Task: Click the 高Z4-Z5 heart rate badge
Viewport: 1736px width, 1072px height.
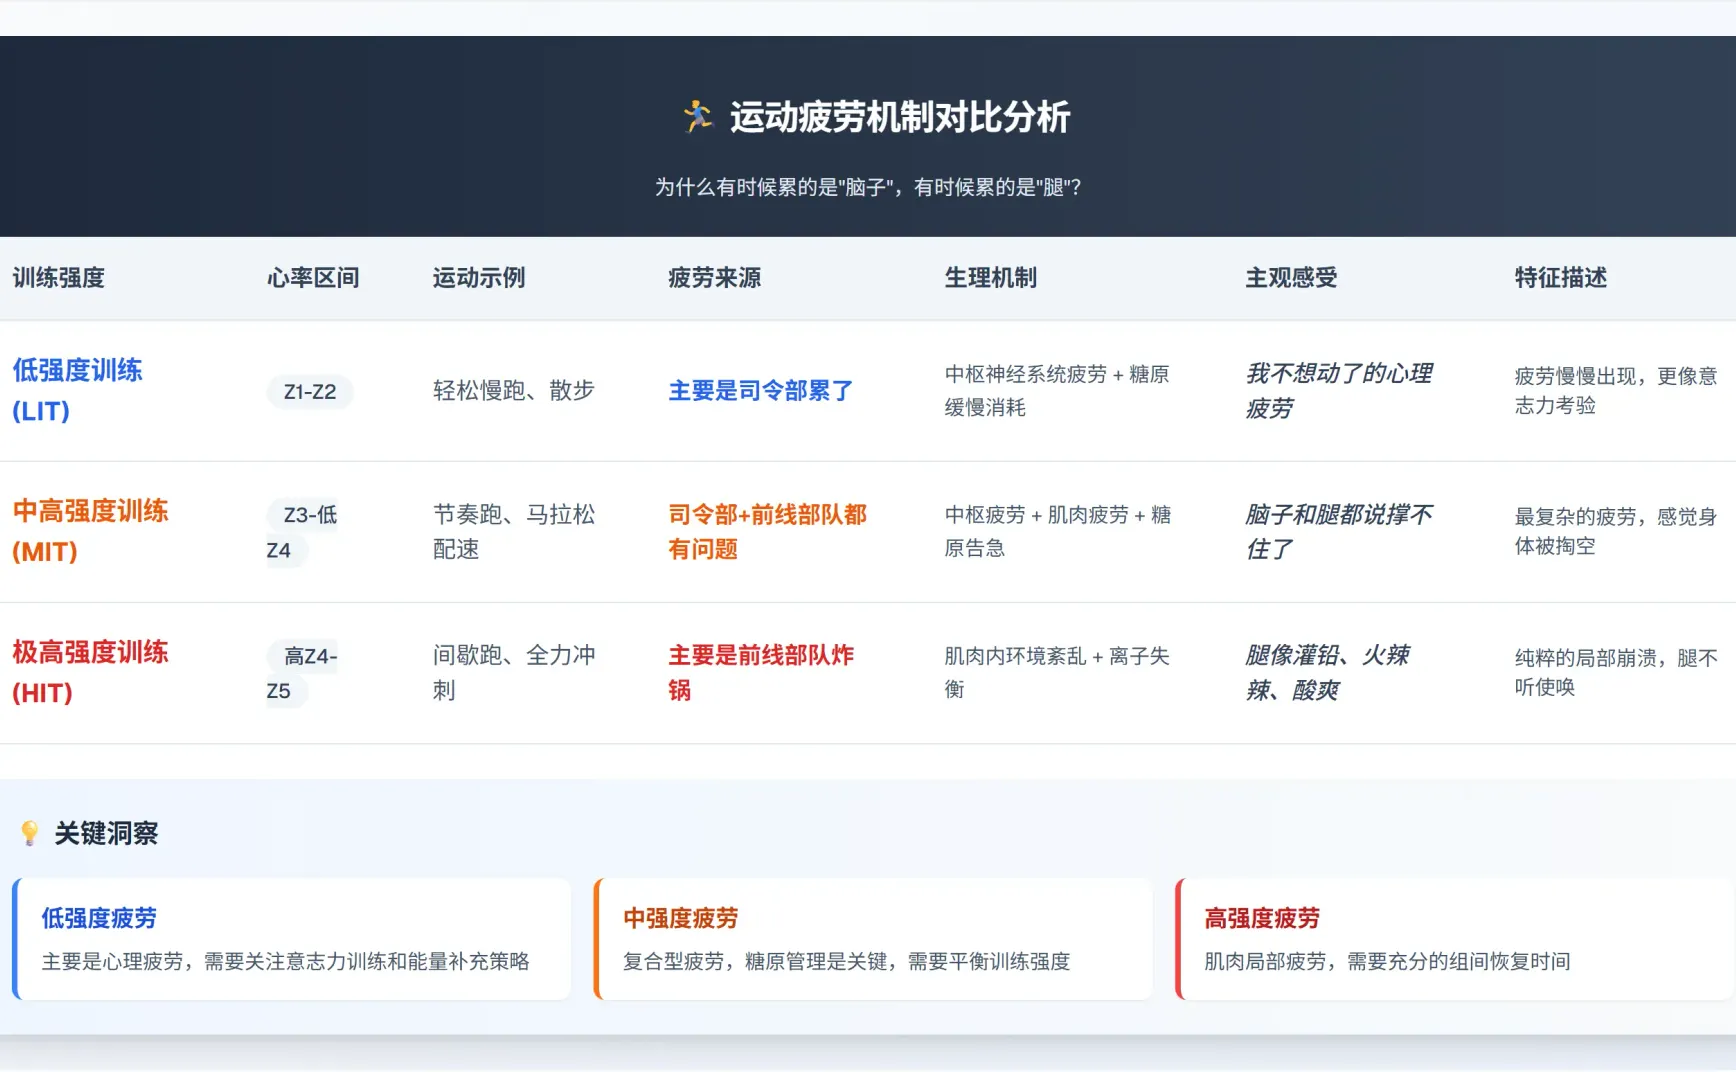Action: [302, 673]
